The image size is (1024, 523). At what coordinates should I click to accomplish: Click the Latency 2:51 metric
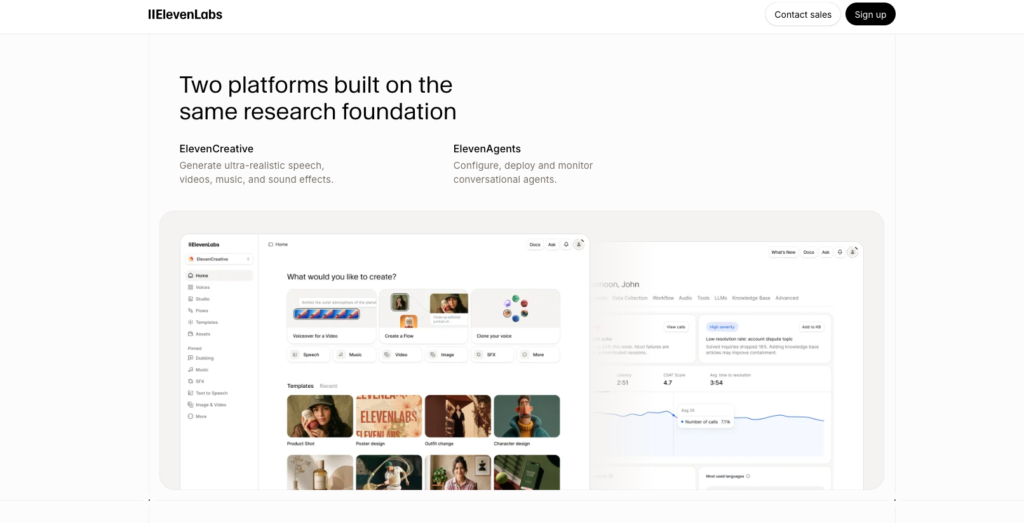pos(624,379)
